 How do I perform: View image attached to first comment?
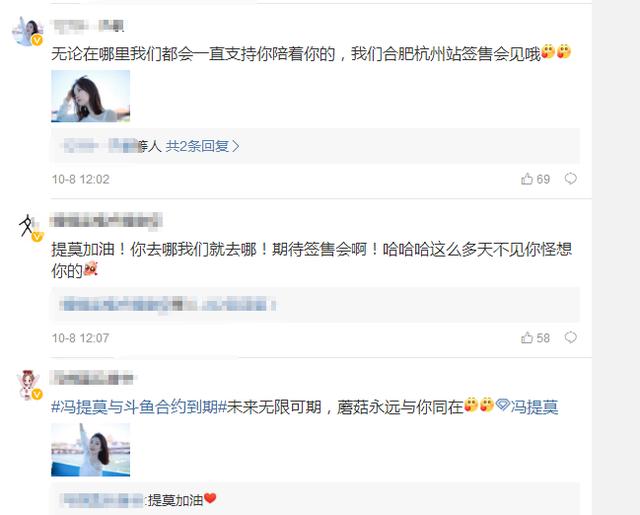(91, 96)
